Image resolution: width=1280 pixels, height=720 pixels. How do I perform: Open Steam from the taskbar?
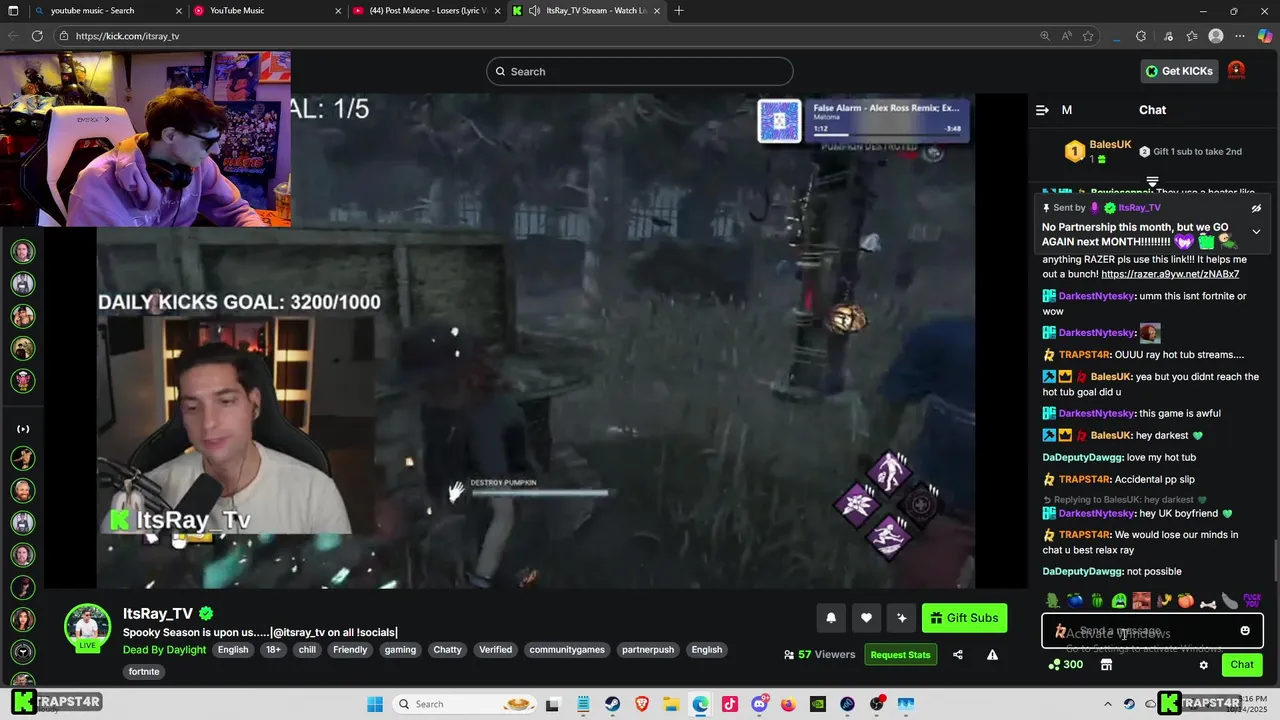coord(611,704)
